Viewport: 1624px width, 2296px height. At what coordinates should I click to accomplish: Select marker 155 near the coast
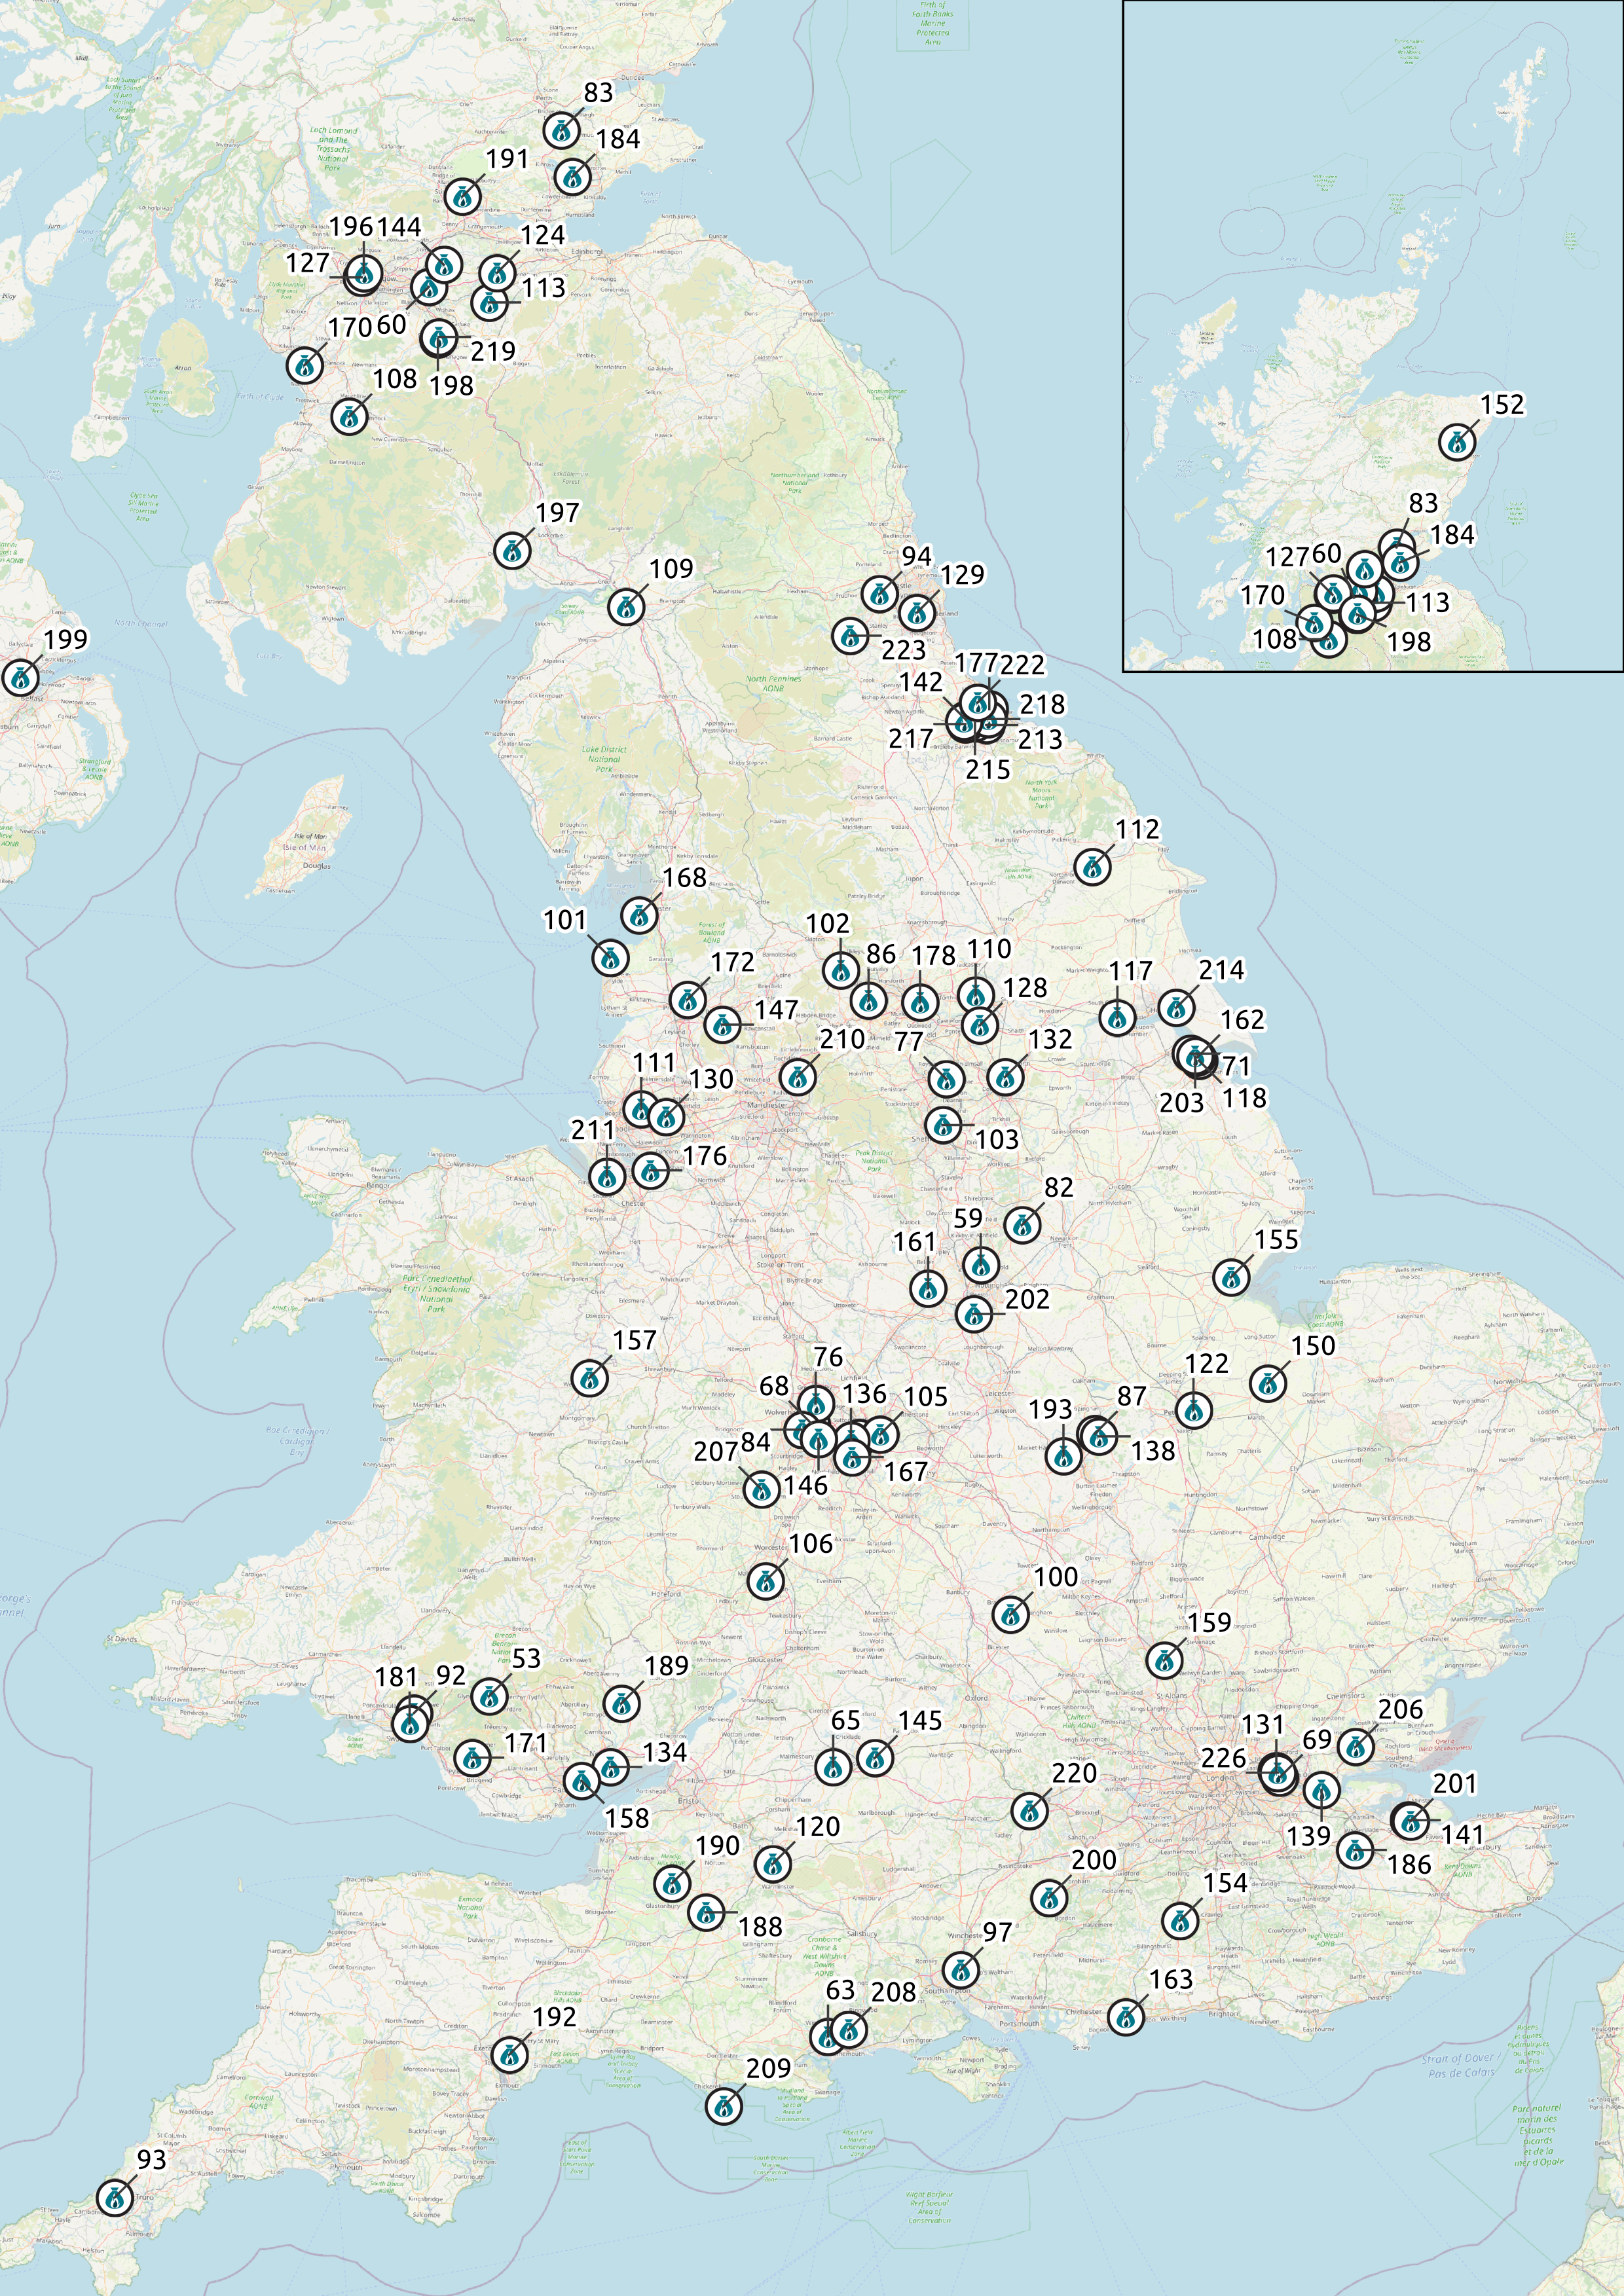(1231, 1277)
